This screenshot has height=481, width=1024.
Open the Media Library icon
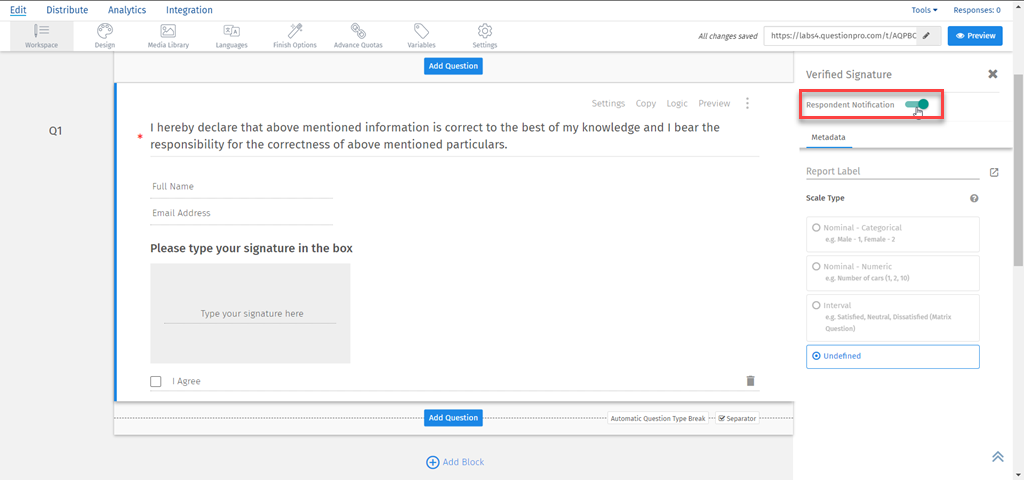pyautogui.click(x=168, y=31)
